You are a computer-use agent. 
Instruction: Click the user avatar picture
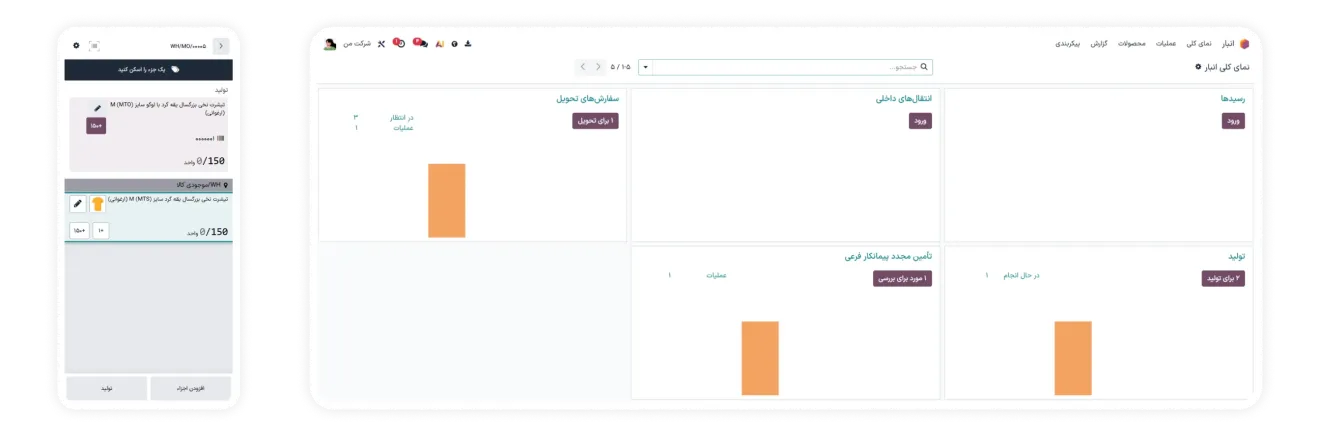point(330,44)
